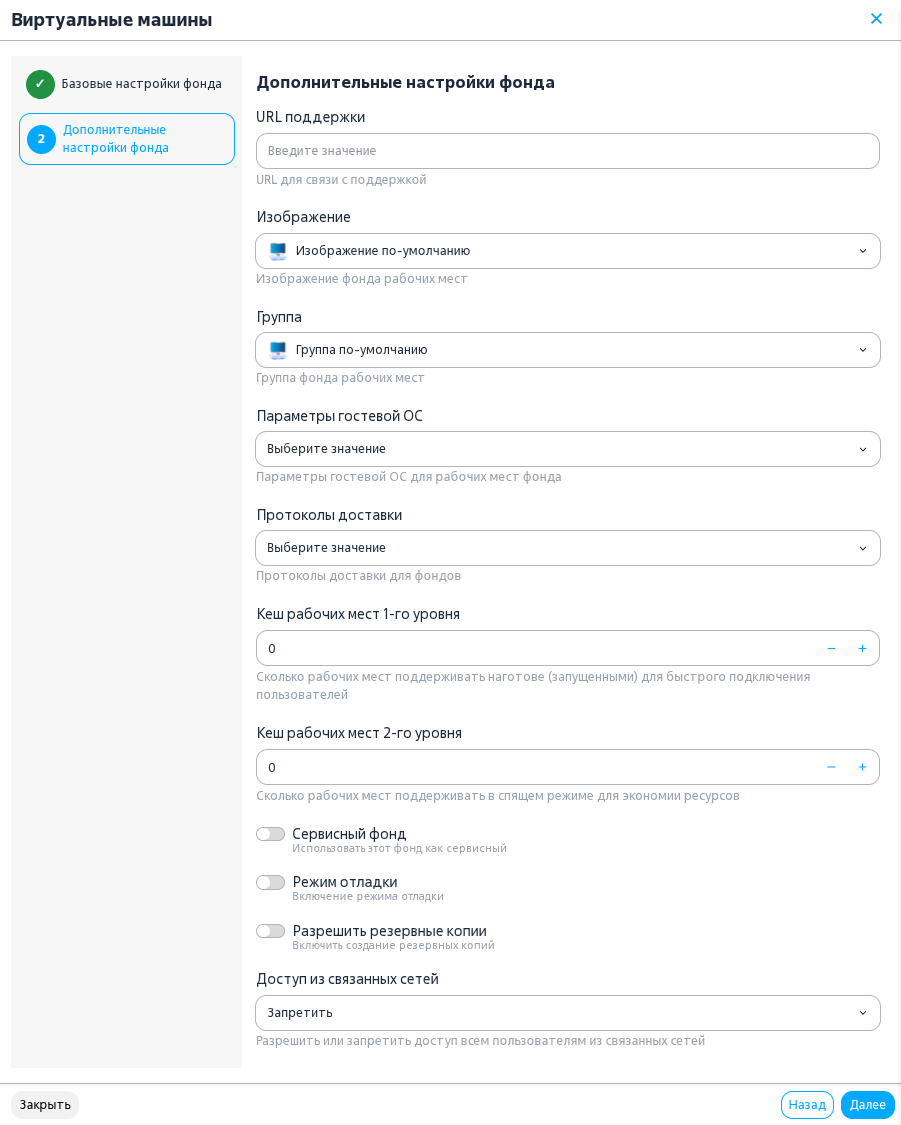Toggle Разрешить резервные копии switch

coord(270,931)
